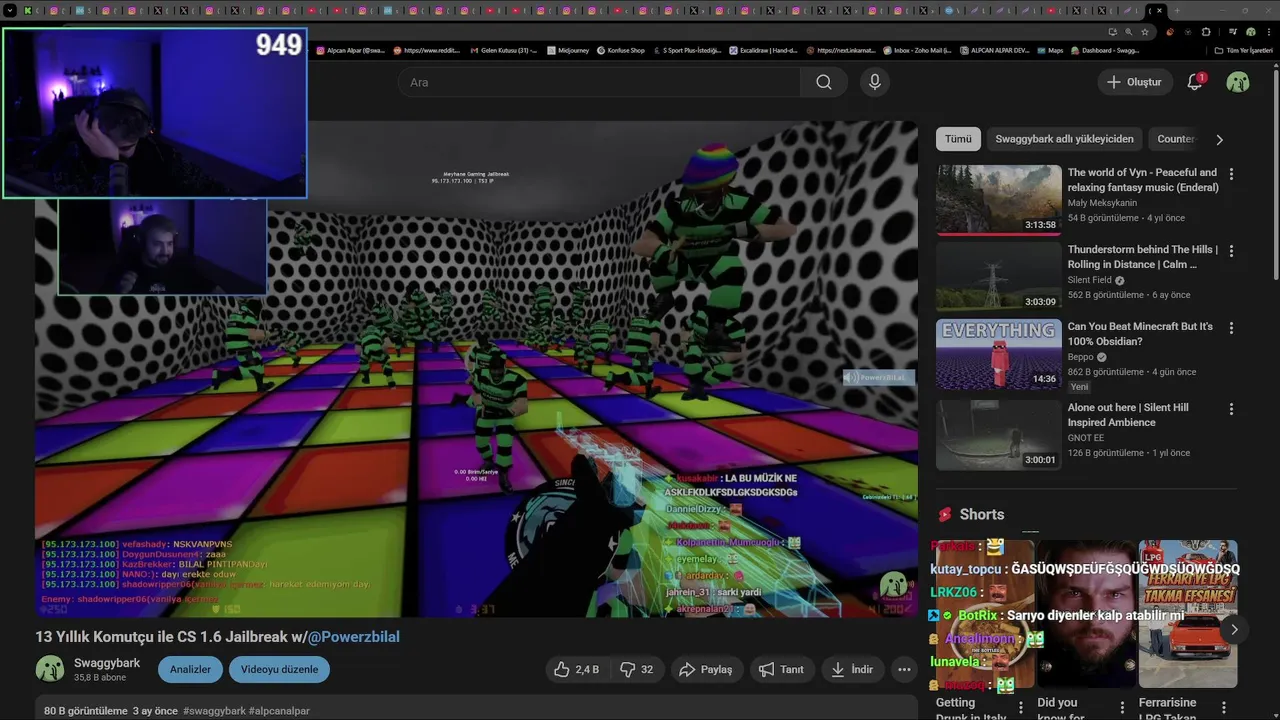Download the video with İndir
Image resolution: width=1280 pixels, height=720 pixels.
tap(852, 670)
